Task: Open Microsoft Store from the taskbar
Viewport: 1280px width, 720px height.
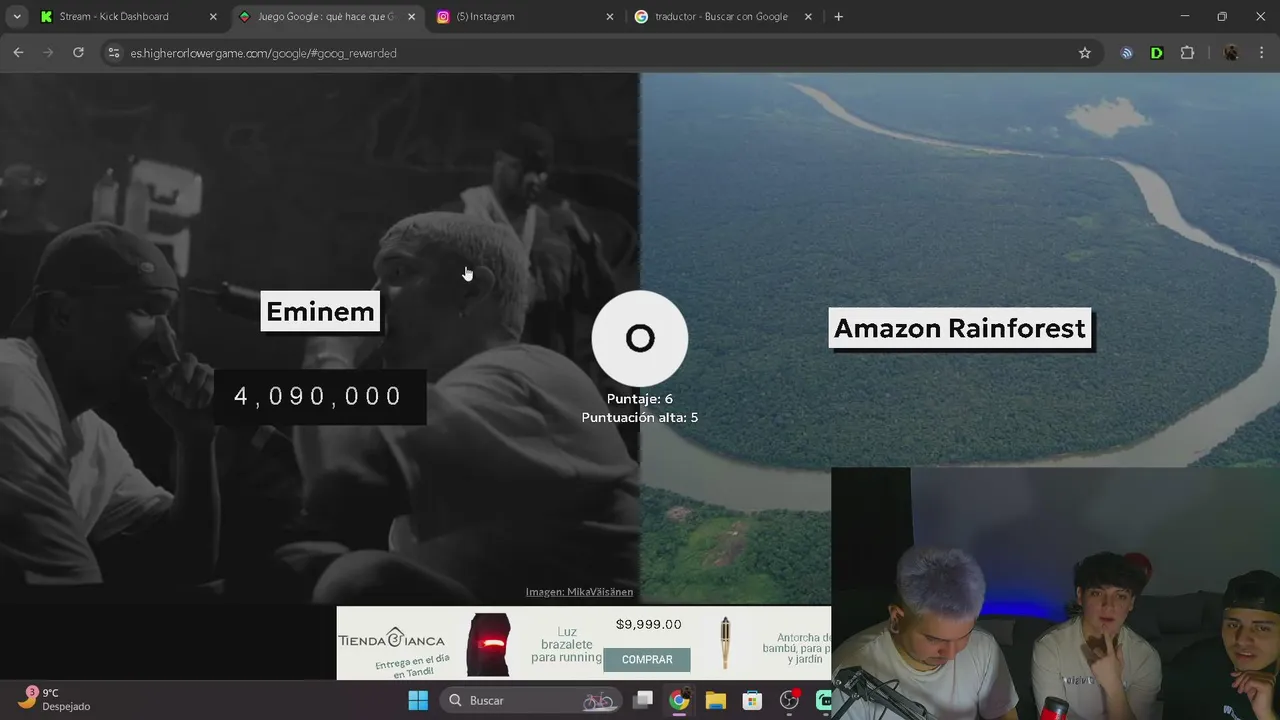Action: click(752, 700)
